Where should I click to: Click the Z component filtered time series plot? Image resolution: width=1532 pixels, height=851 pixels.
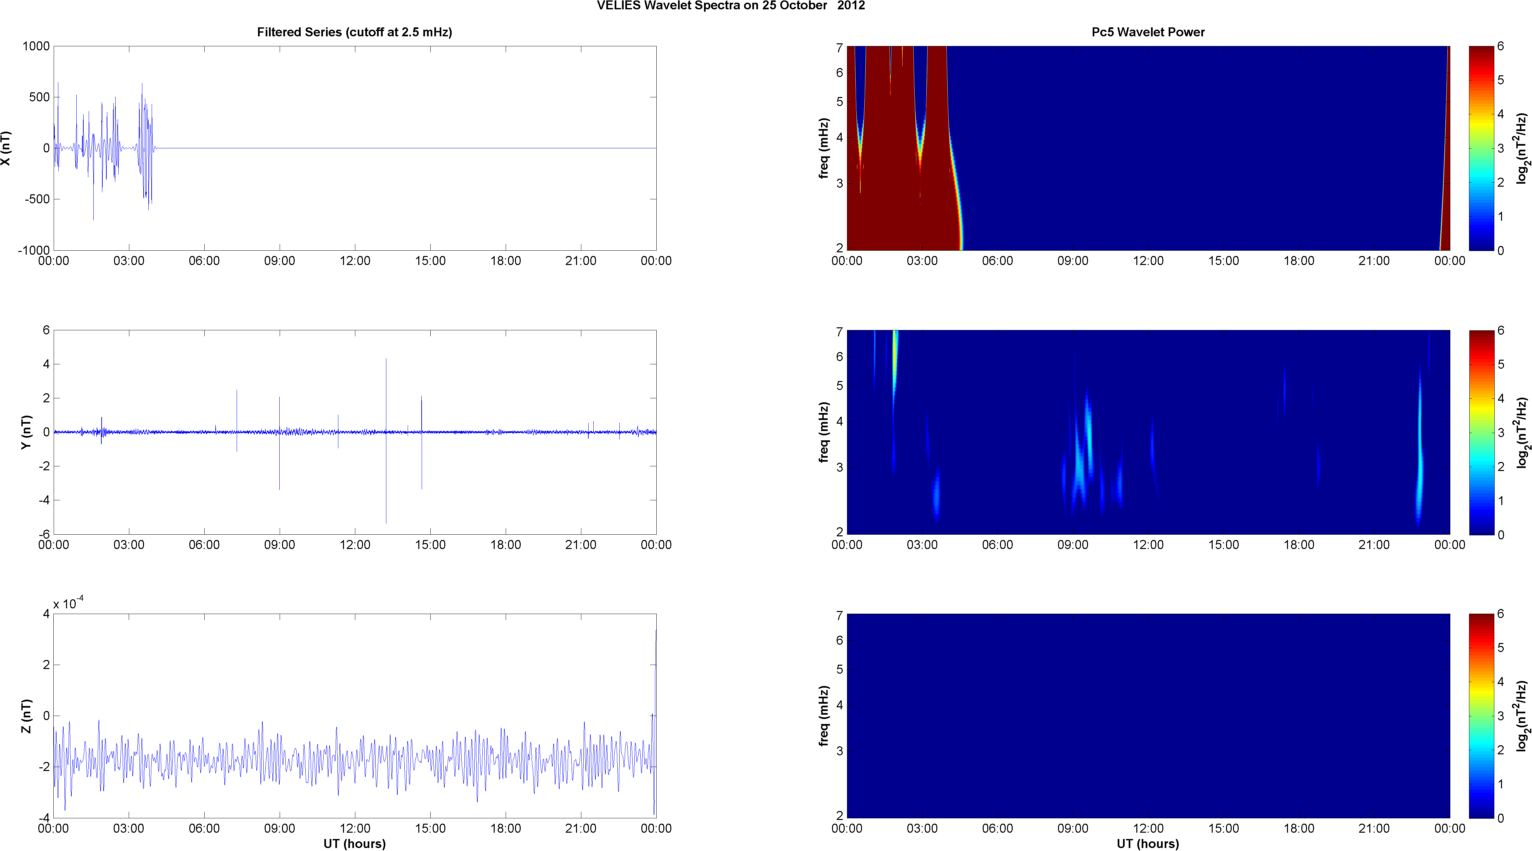tap(354, 716)
